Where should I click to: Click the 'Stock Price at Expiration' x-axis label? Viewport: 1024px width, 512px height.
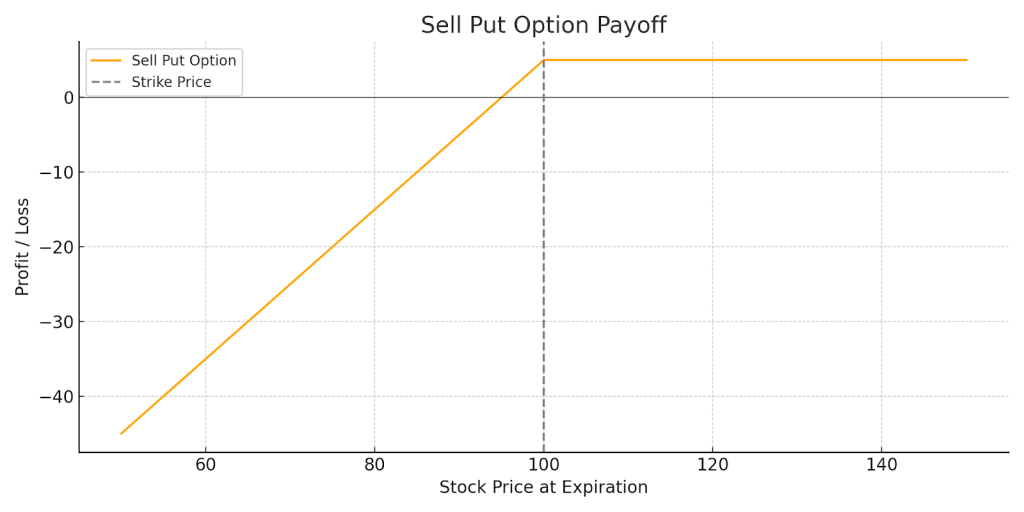543,488
